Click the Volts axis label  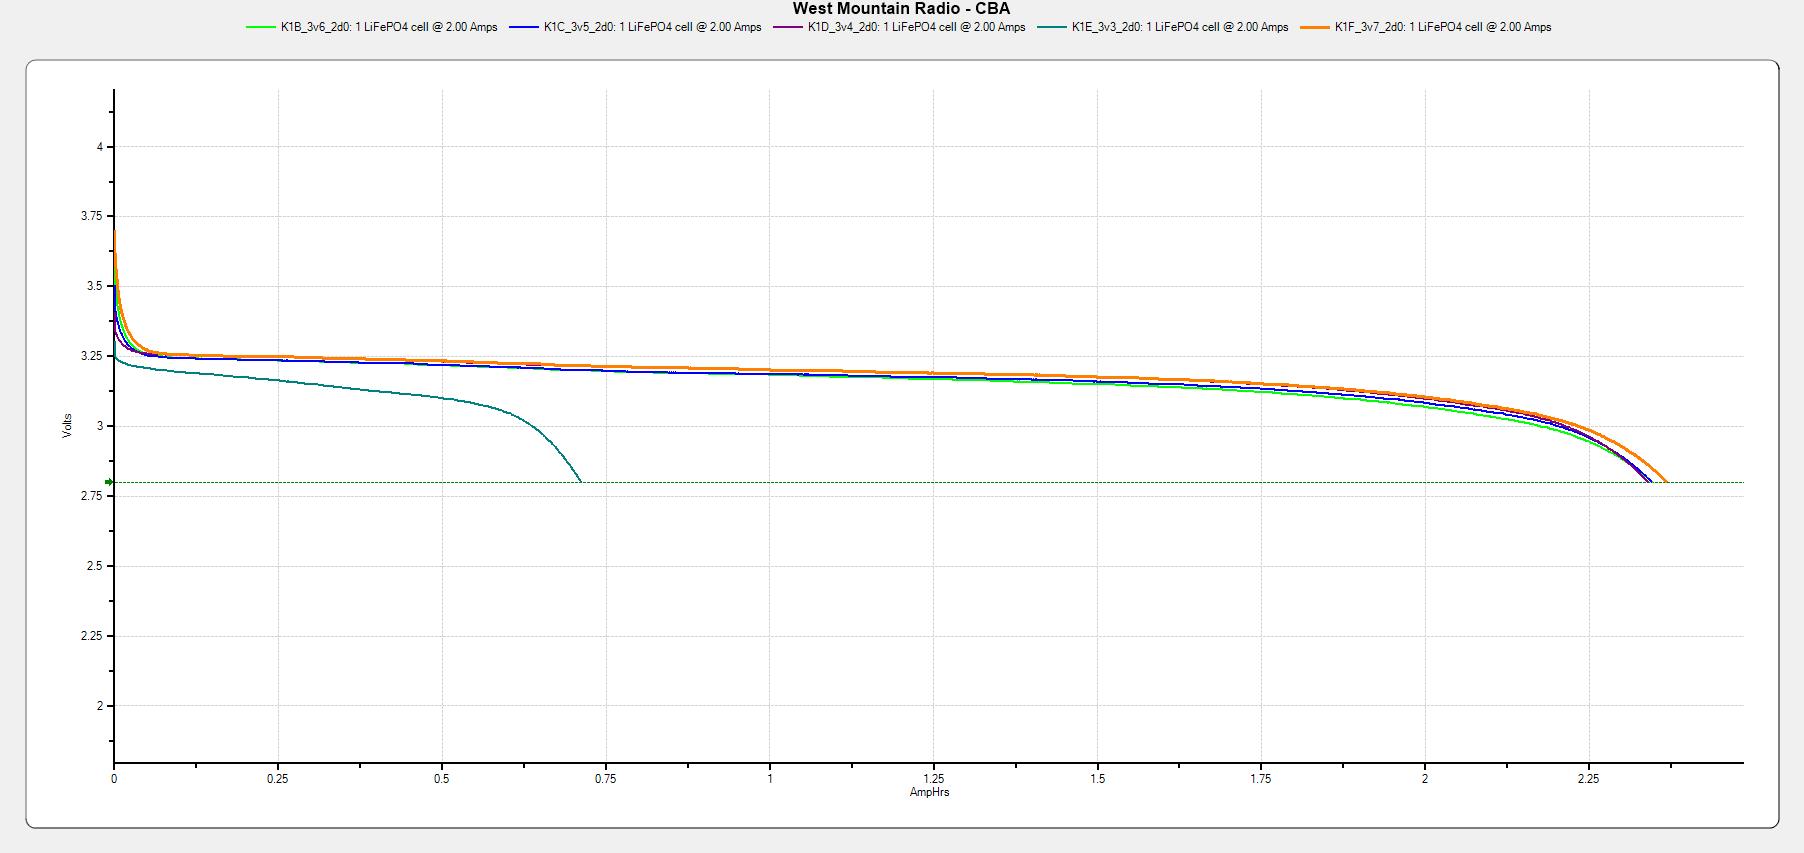[68, 425]
